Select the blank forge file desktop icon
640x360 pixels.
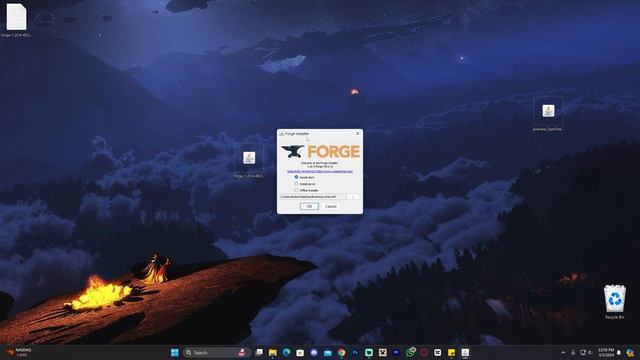click(x=16, y=20)
